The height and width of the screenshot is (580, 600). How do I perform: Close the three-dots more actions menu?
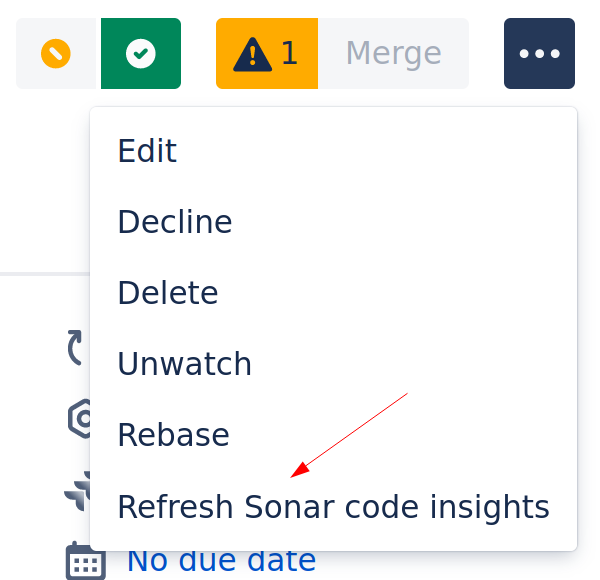(x=539, y=54)
